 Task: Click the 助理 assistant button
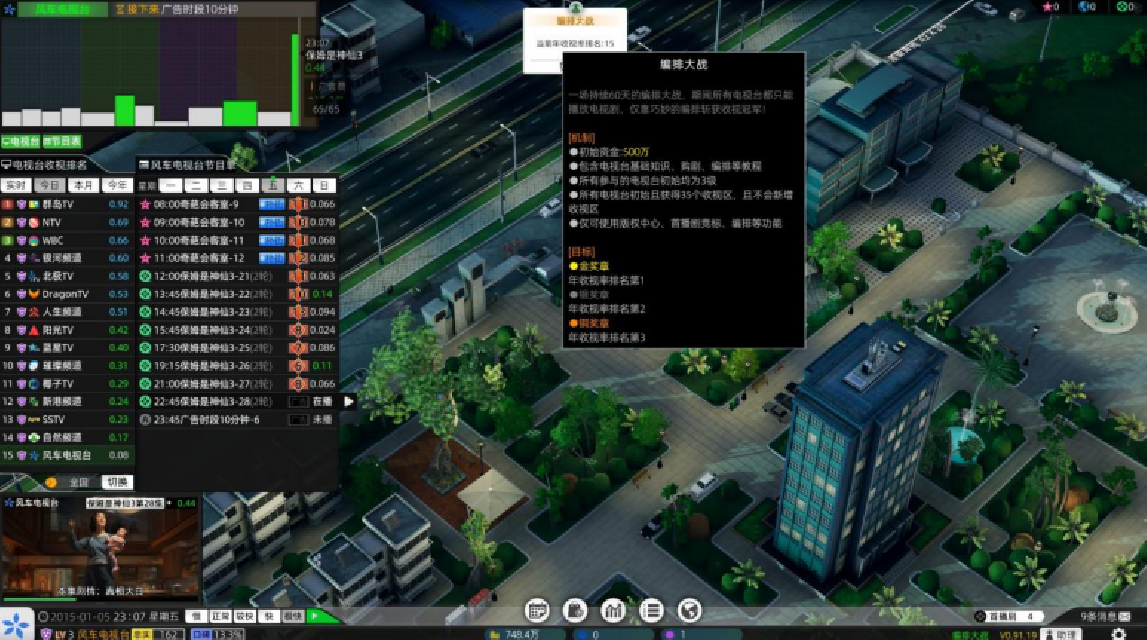point(1060,634)
